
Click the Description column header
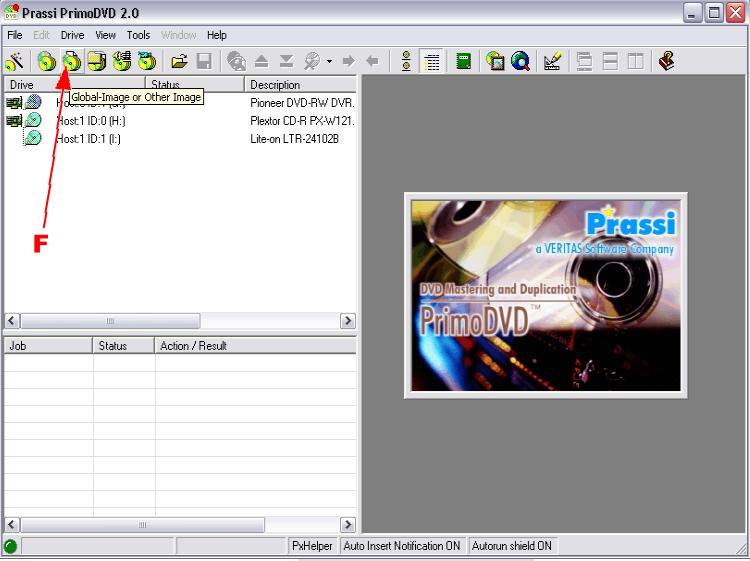click(300, 85)
